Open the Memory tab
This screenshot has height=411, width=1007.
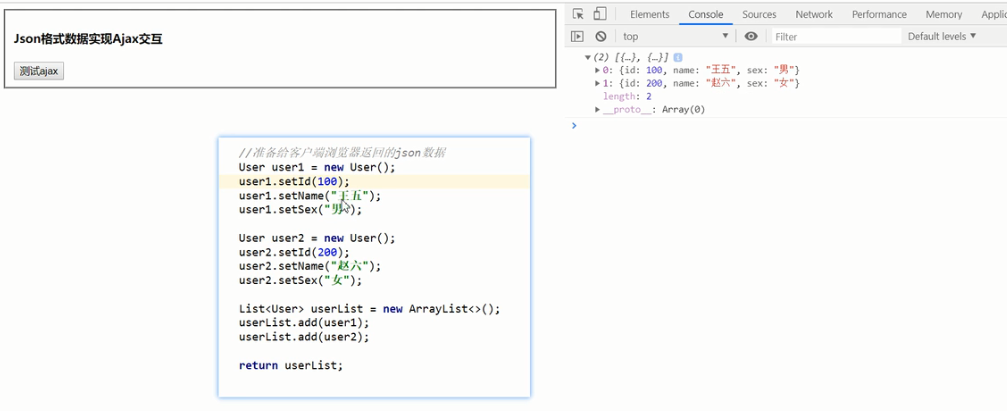coord(943,14)
